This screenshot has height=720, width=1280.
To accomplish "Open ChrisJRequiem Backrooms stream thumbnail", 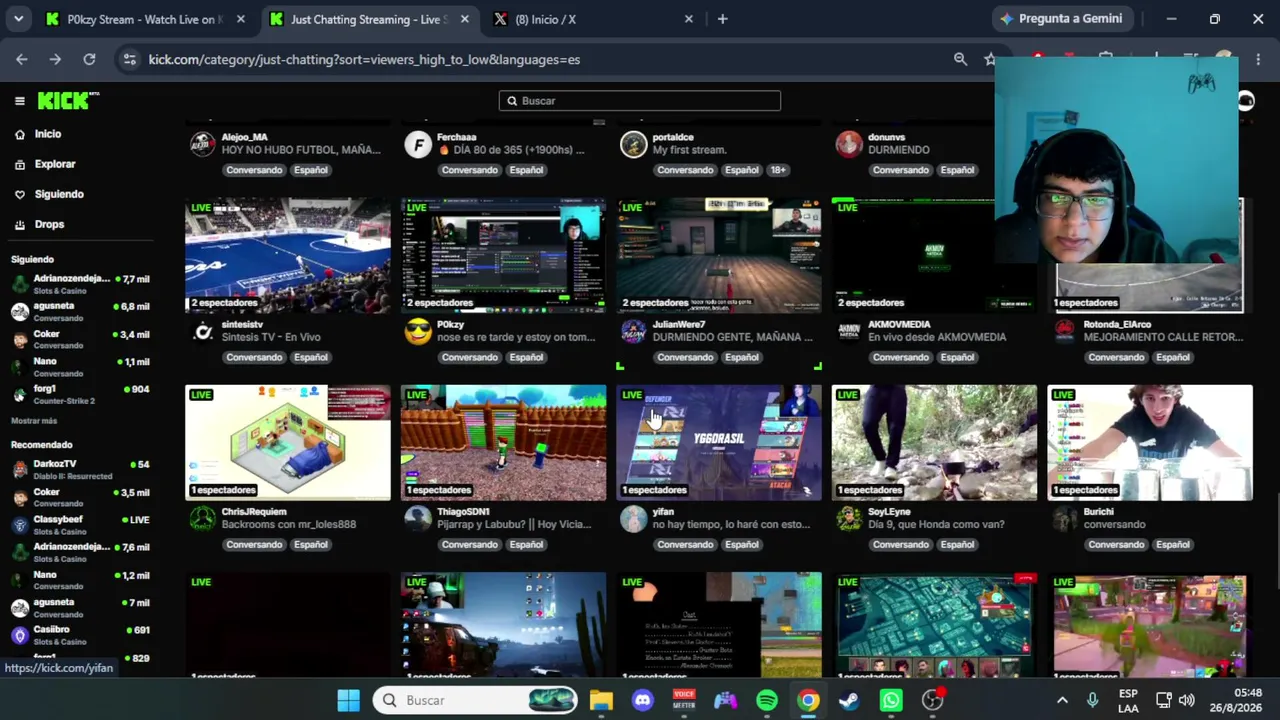I will pos(288,442).
